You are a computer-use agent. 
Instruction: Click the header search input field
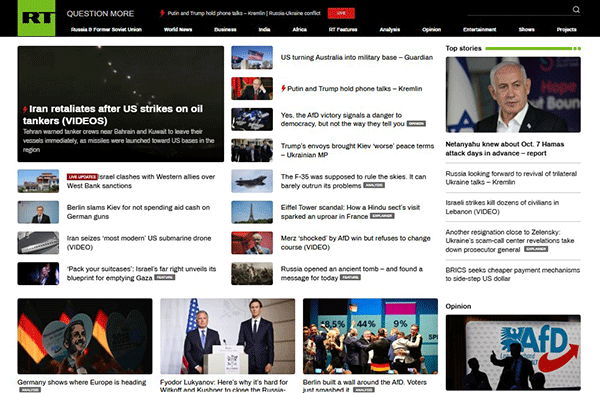click(519, 10)
